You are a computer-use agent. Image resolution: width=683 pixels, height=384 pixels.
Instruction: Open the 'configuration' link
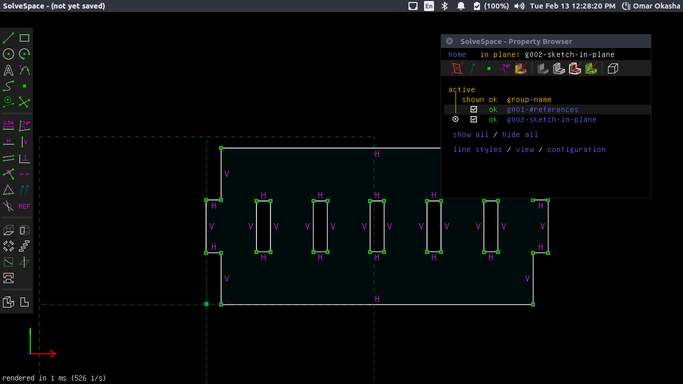click(576, 149)
